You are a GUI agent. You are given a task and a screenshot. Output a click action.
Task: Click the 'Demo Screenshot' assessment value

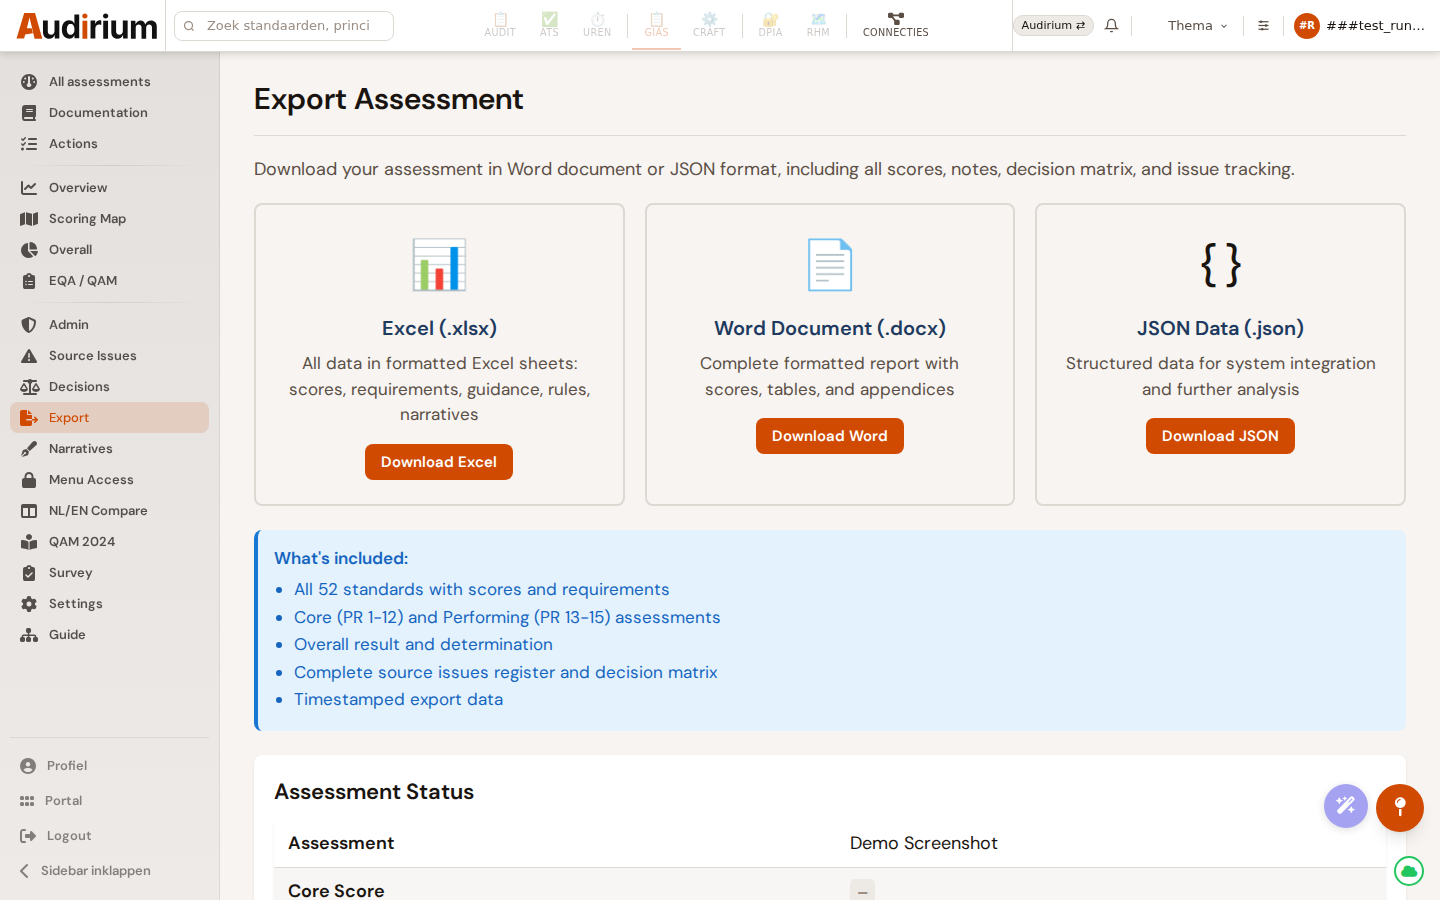pyautogui.click(x=924, y=843)
